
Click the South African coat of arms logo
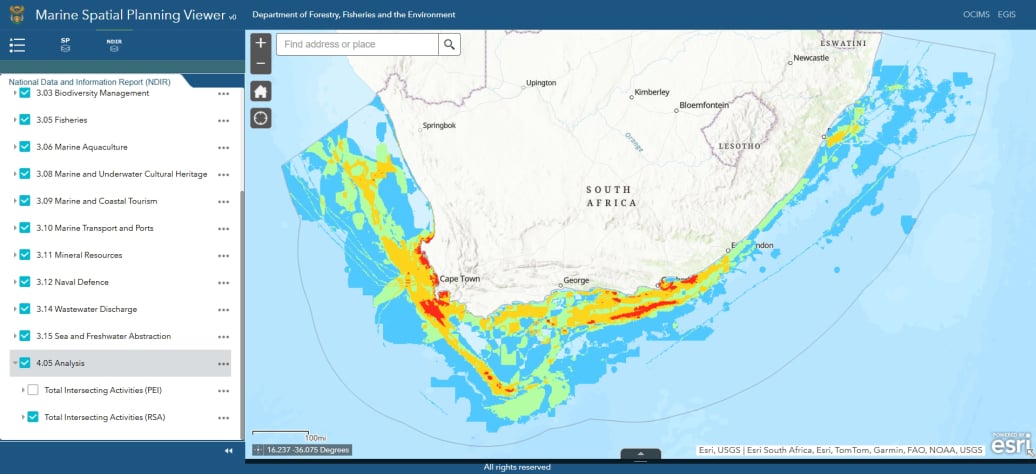tap(17, 15)
